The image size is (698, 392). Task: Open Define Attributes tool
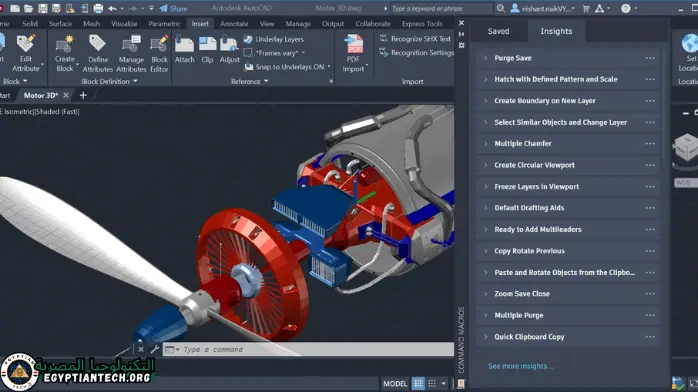97,54
